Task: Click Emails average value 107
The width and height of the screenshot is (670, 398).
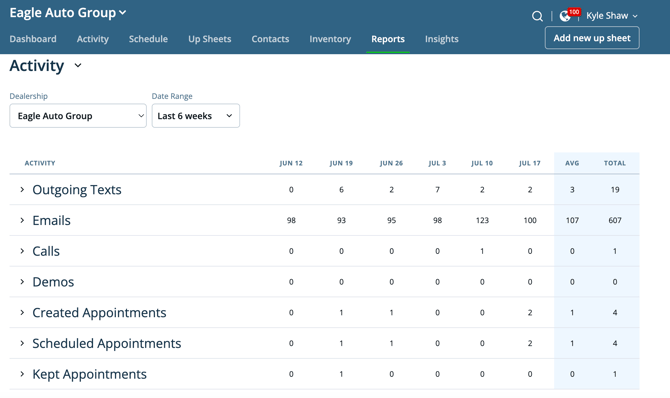Action: pos(572,220)
